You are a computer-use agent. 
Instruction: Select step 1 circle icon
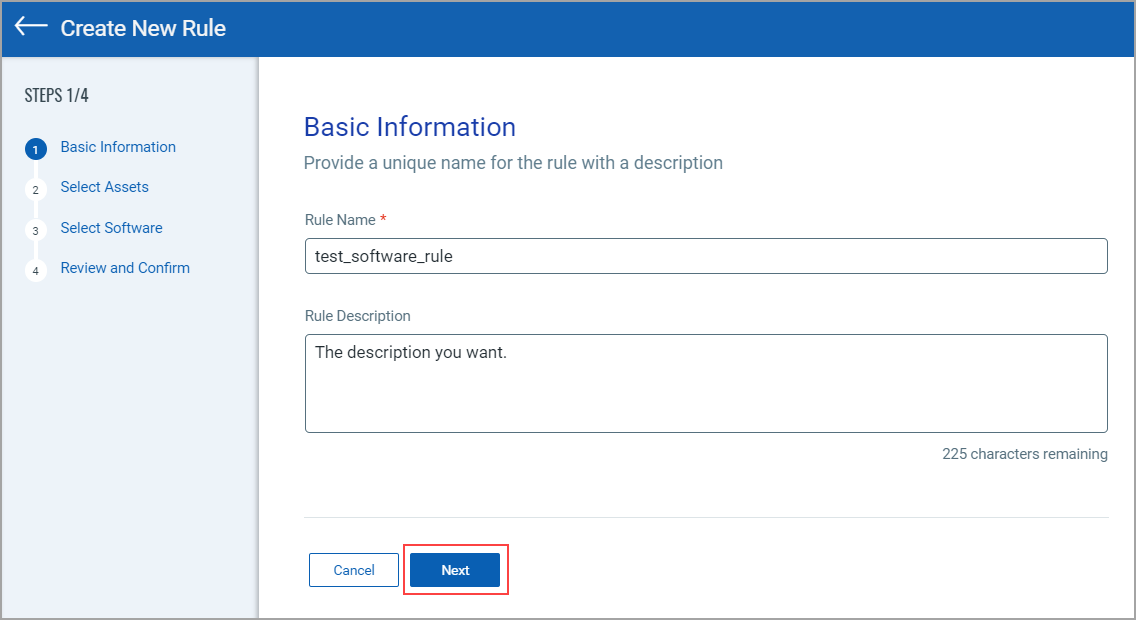36,149
